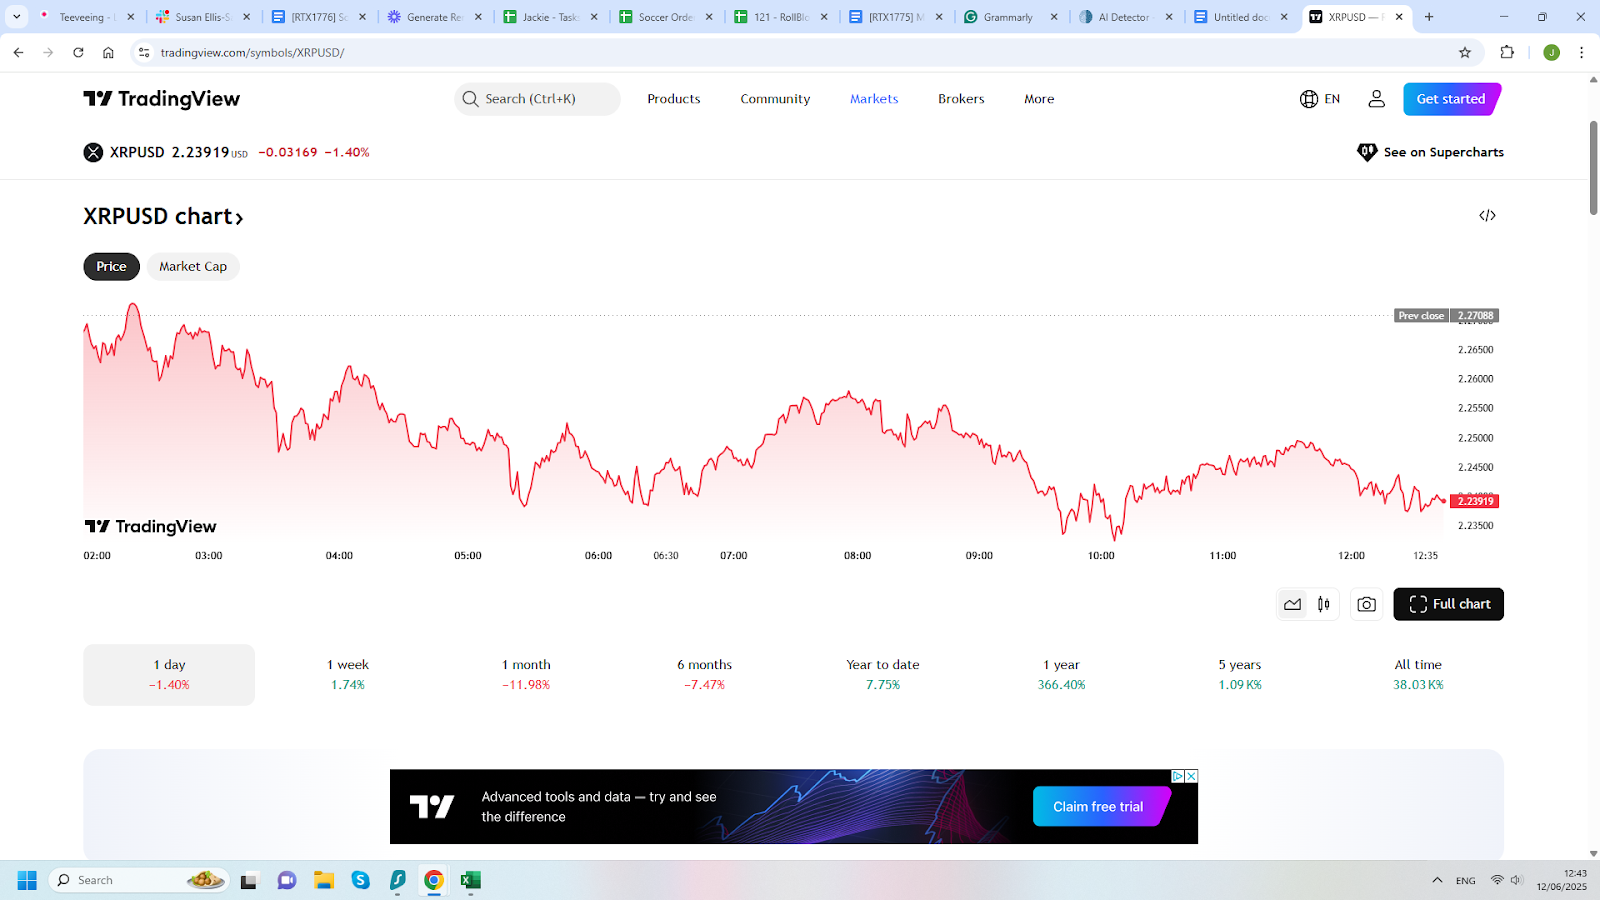Click the page vertical scrollbar
Screen dimensions: 1600x900
click(1593, 167)
